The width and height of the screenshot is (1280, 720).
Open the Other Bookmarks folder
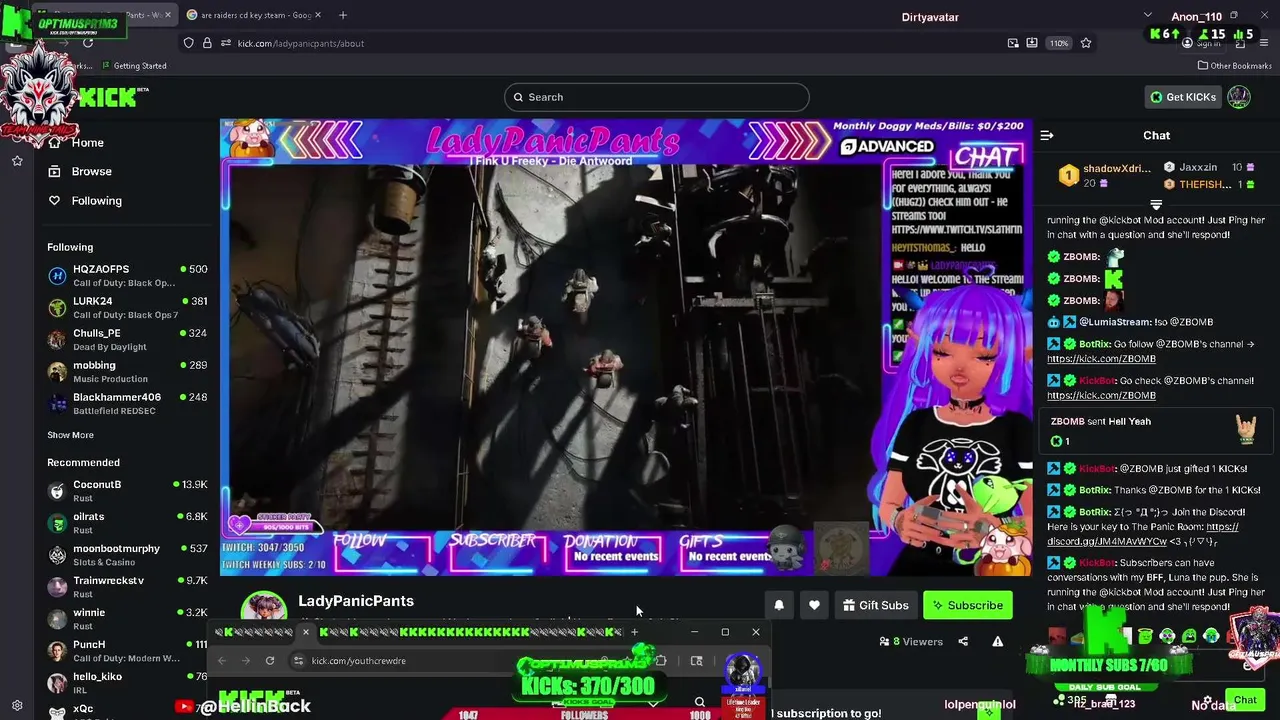click(x=1234, y=66)
